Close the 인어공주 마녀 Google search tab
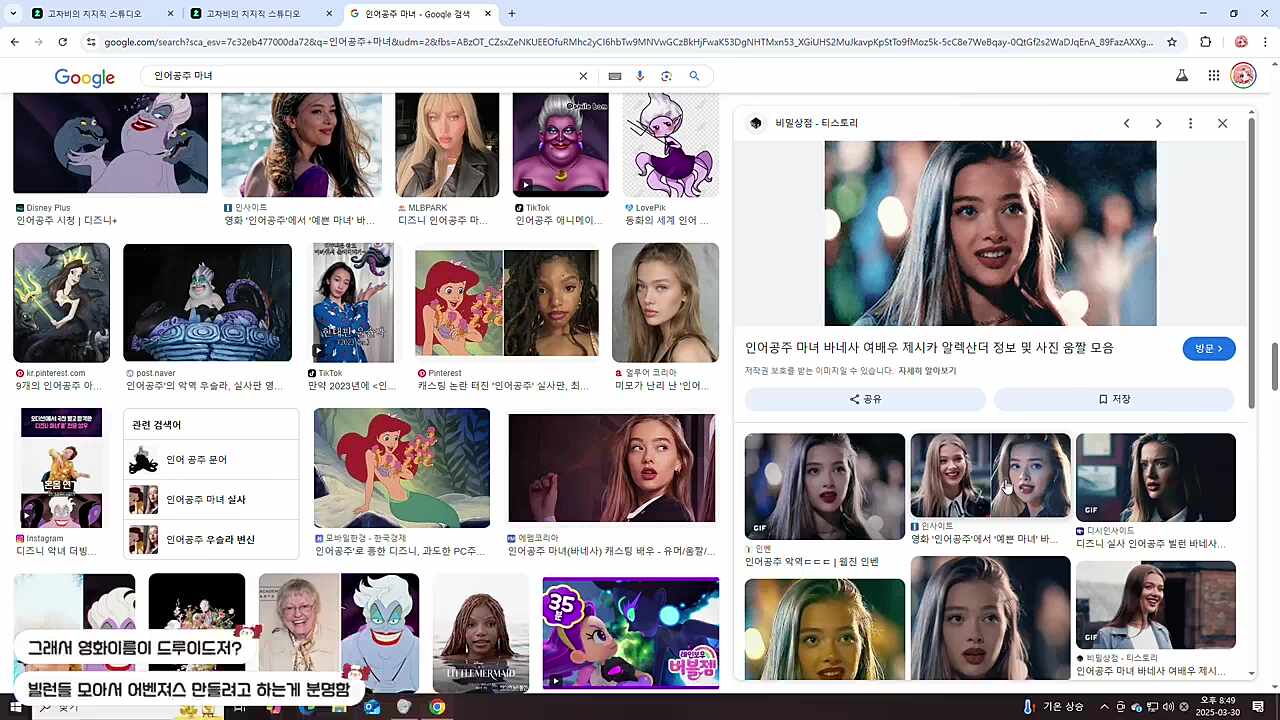 click(x=487, y=14)
